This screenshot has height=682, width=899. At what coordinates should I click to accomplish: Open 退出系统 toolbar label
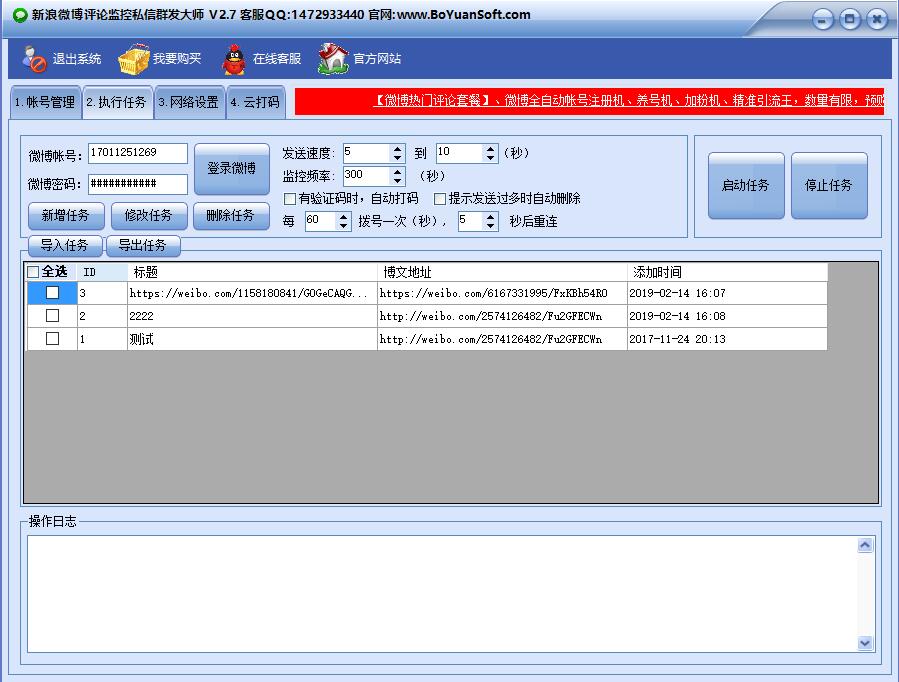point(77,59)
